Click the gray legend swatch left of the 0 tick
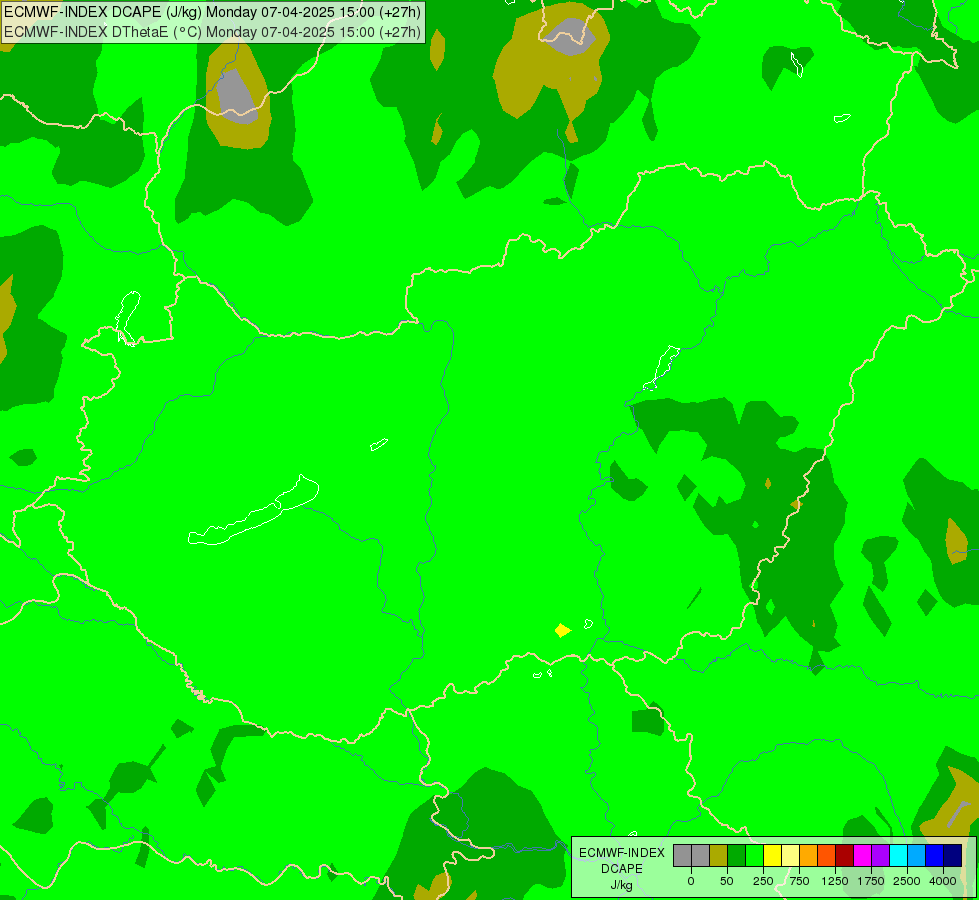Viewport: 979px width, 900px height. click(x=682, y=855)
